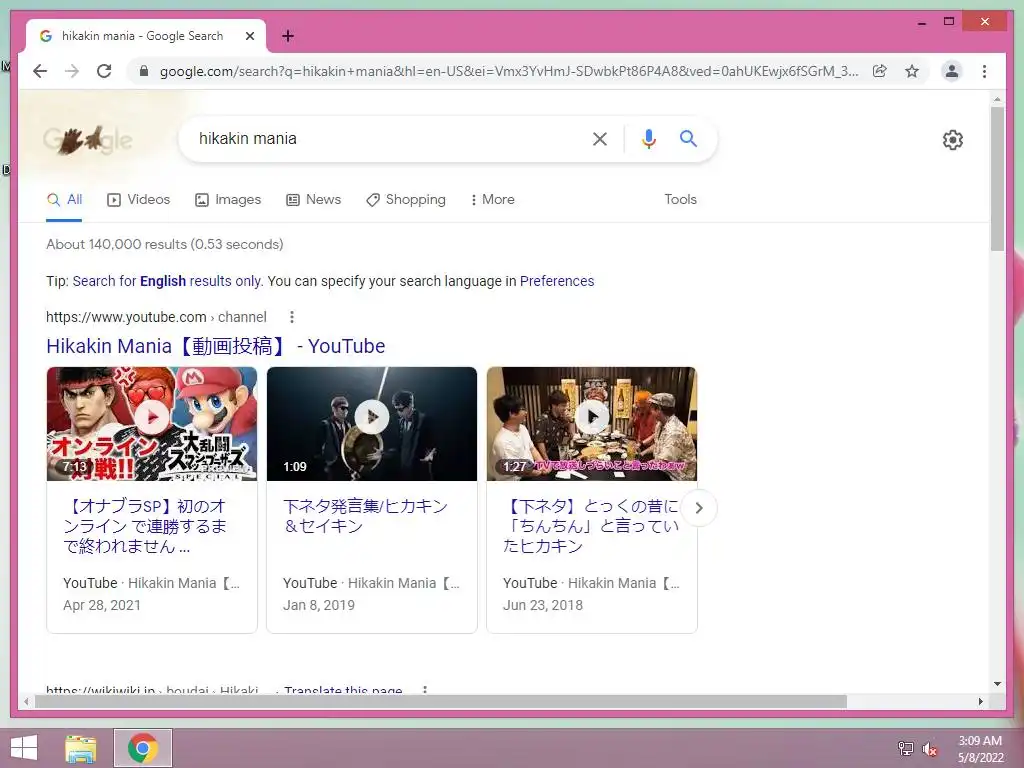1024x768 pixels.
Task: Click scrollbar up arrow
Action: pos(997,99)
